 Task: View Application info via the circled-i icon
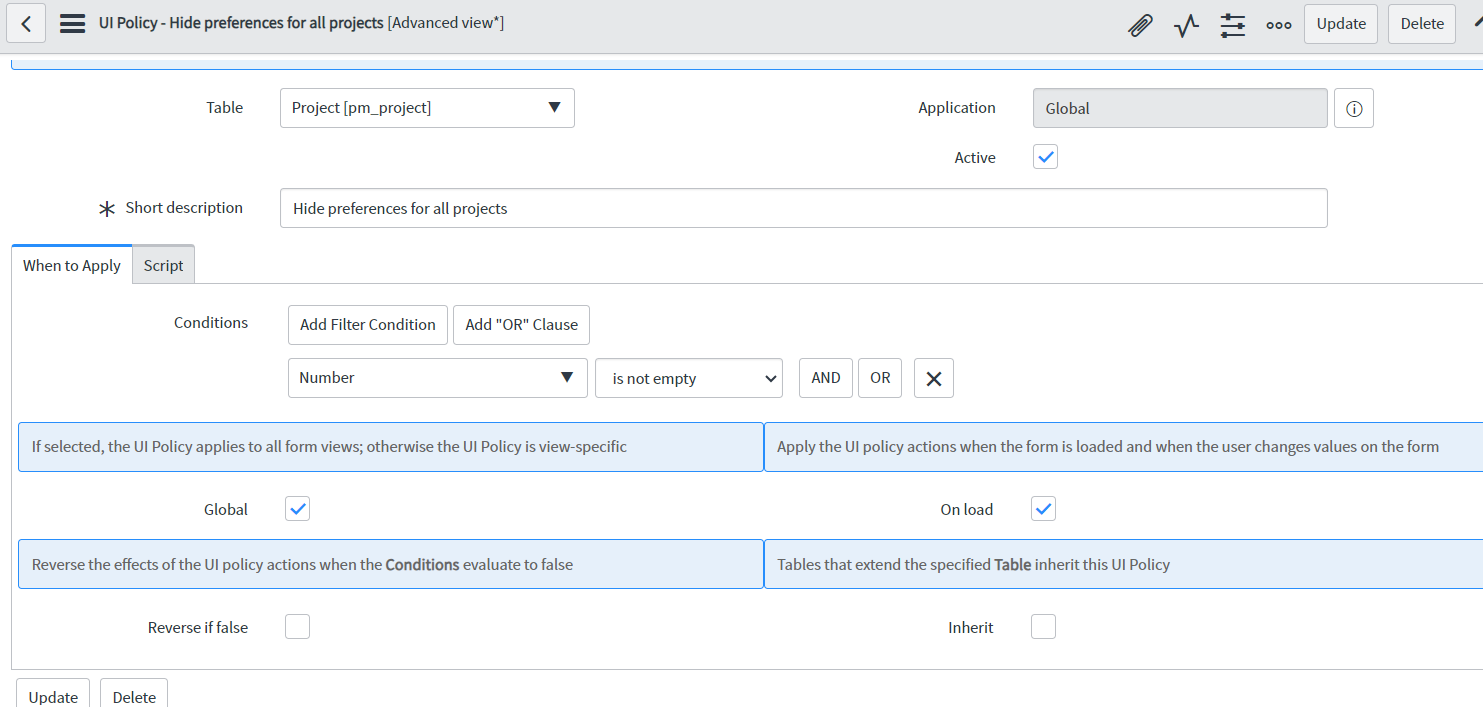pyautogui.click(x=1353, y=108)
